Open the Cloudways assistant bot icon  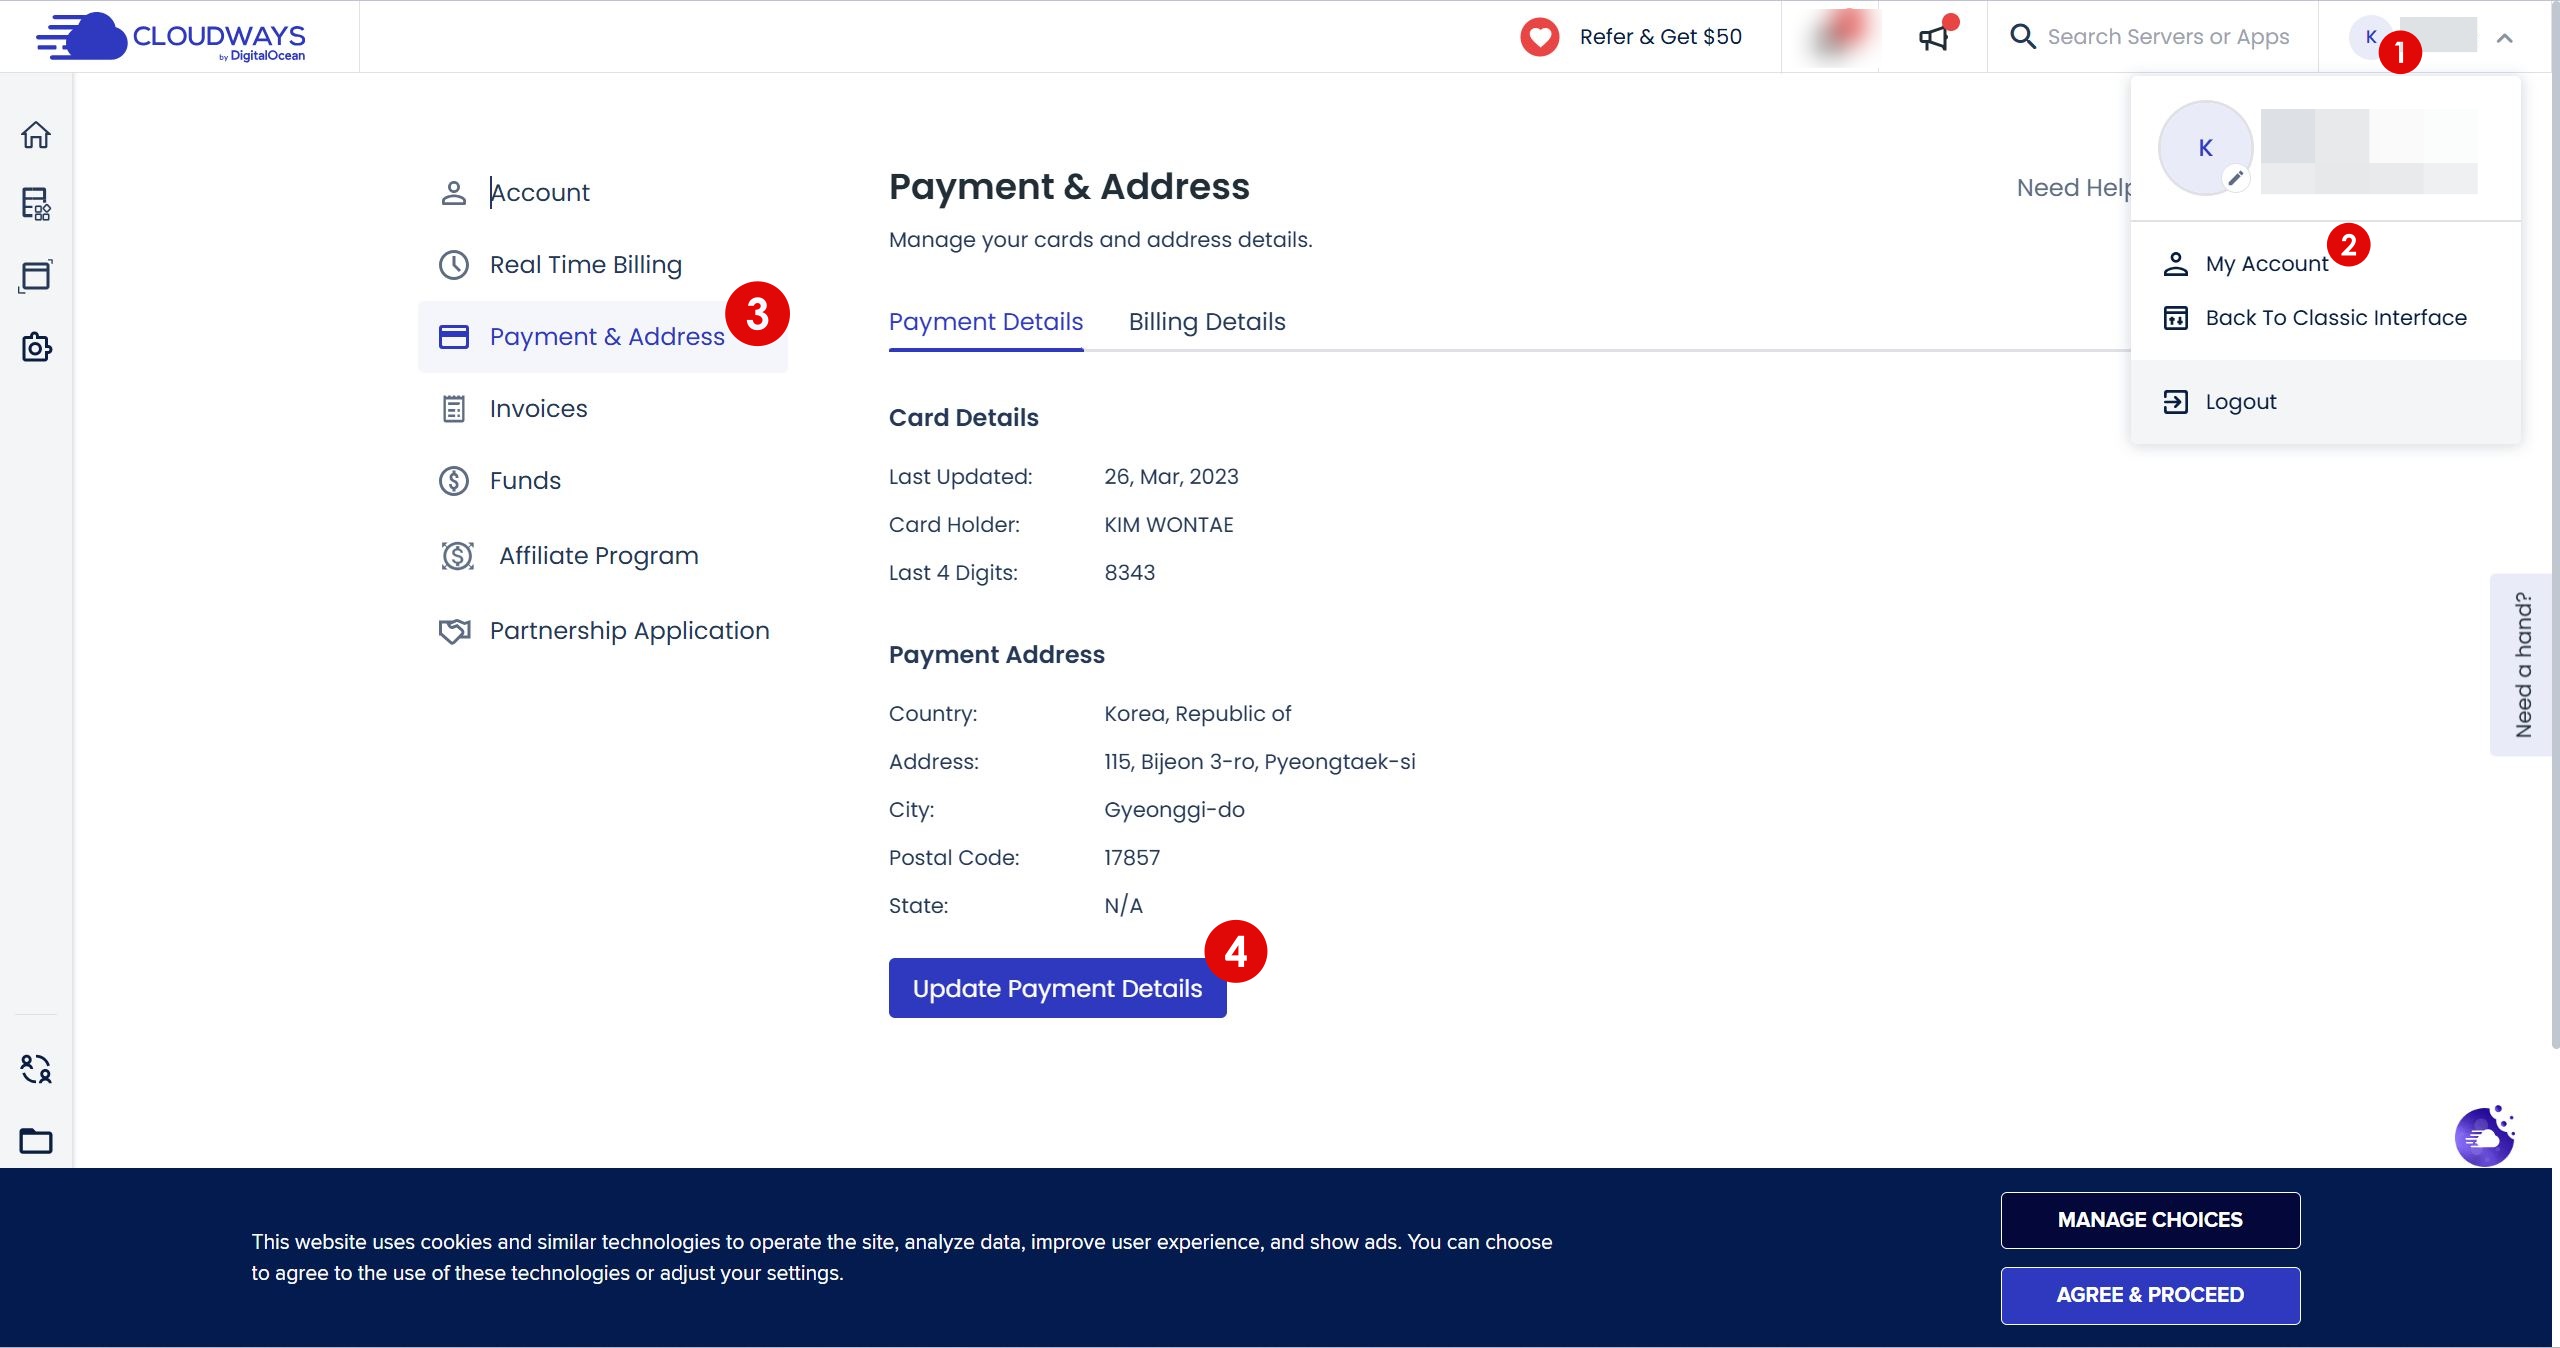pos(2484,1137)
